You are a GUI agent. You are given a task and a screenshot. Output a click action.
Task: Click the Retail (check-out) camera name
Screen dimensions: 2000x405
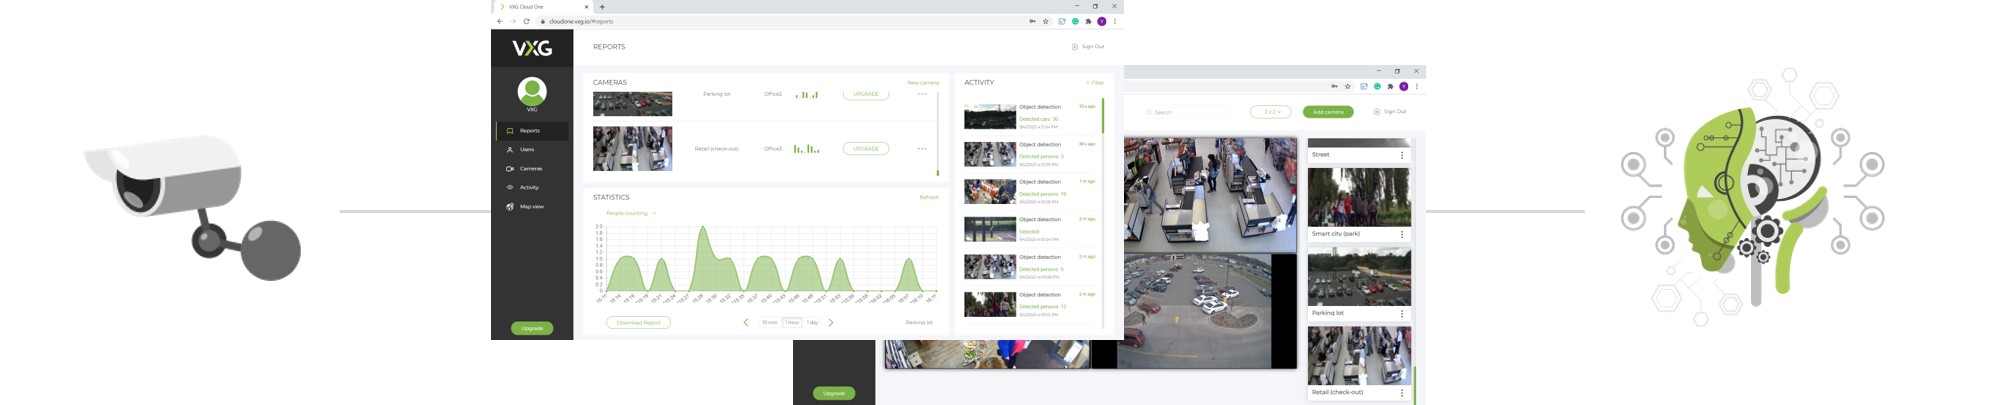pyautogui.click(x=717, y=149)
